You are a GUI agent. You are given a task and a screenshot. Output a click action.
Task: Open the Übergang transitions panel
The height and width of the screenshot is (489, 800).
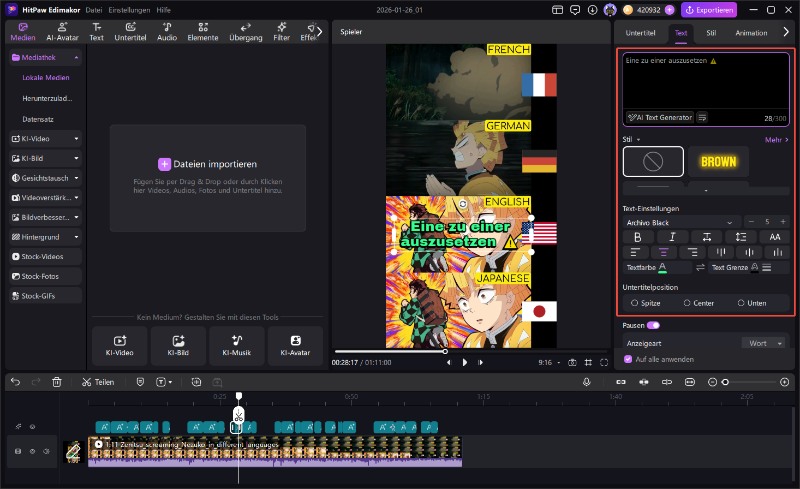[x=245, y=32]
